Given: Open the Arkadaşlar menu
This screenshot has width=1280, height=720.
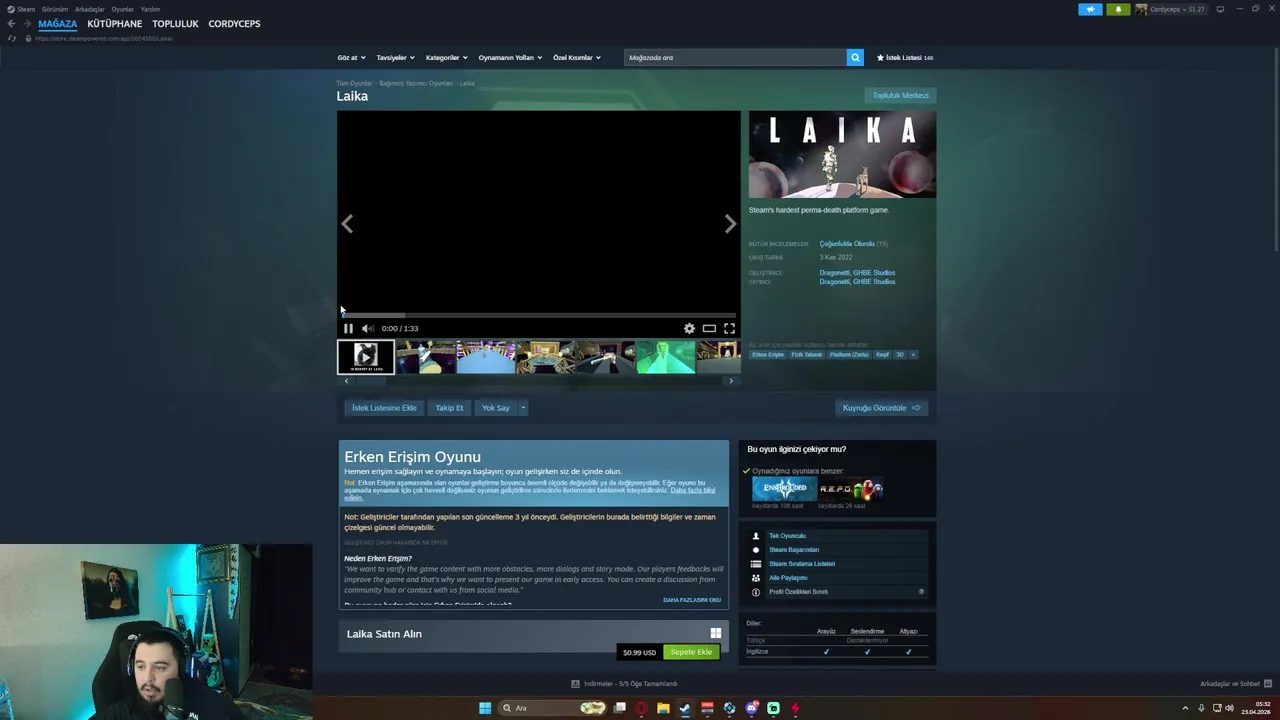Looking at the screenshot, I should [89, 9].
